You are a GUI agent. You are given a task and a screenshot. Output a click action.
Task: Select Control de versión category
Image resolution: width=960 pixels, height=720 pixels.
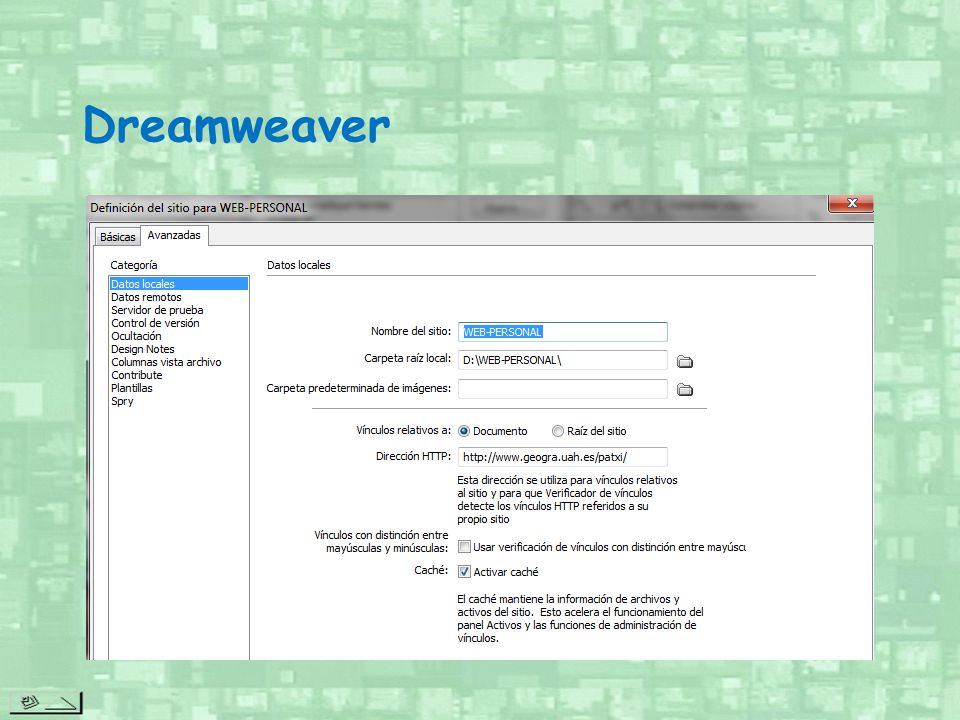(x=179, y=323)
